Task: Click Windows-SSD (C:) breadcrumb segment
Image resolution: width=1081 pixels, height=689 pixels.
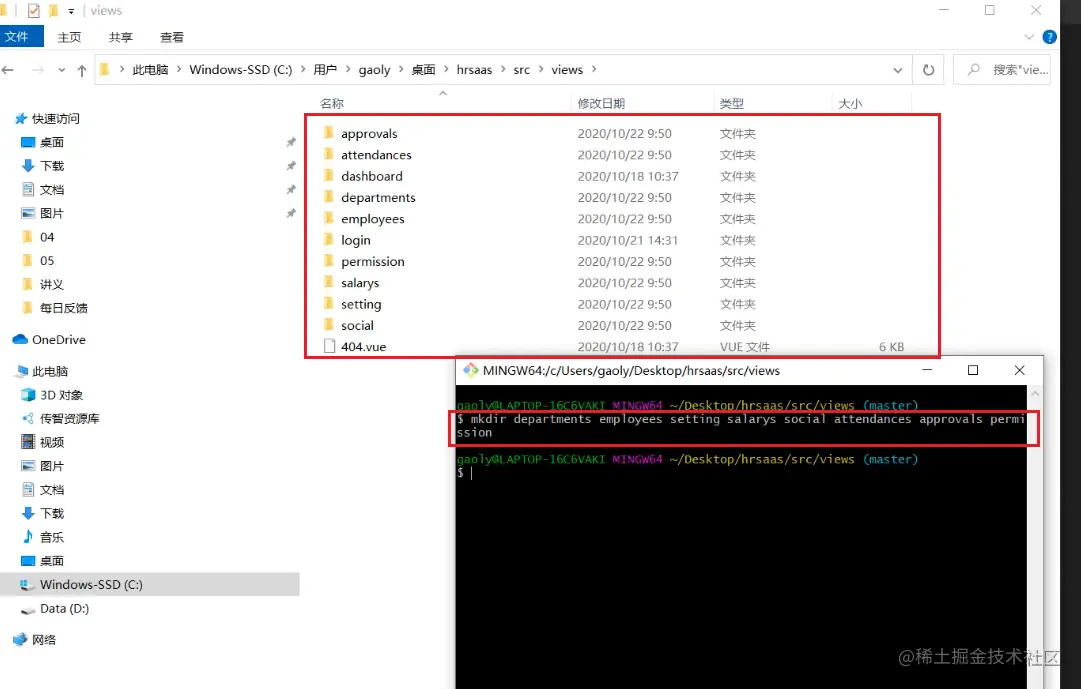Action: [241, 70]
